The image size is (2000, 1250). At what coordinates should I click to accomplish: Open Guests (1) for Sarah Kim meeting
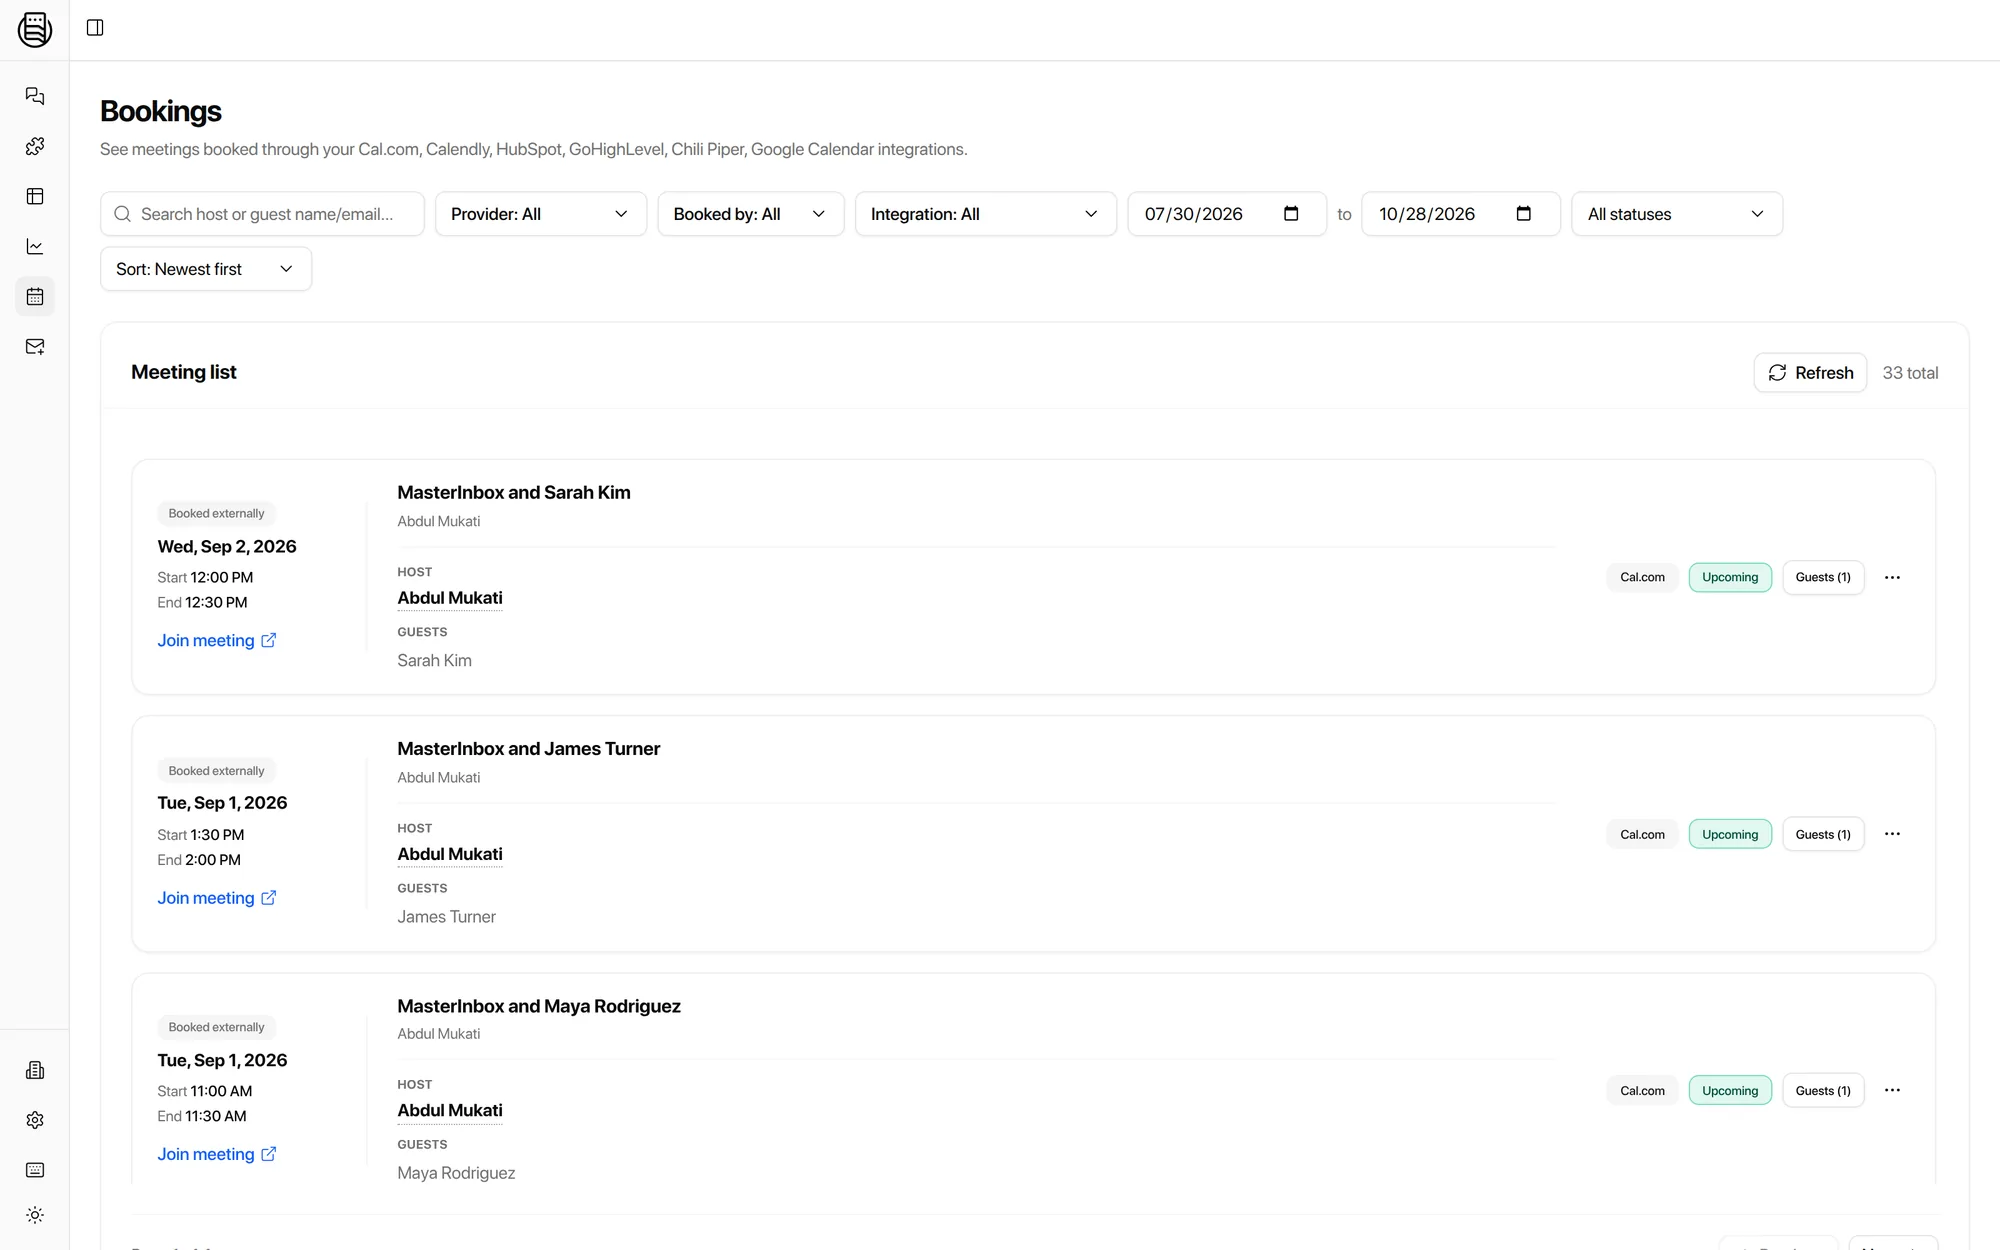[1823, 577]
